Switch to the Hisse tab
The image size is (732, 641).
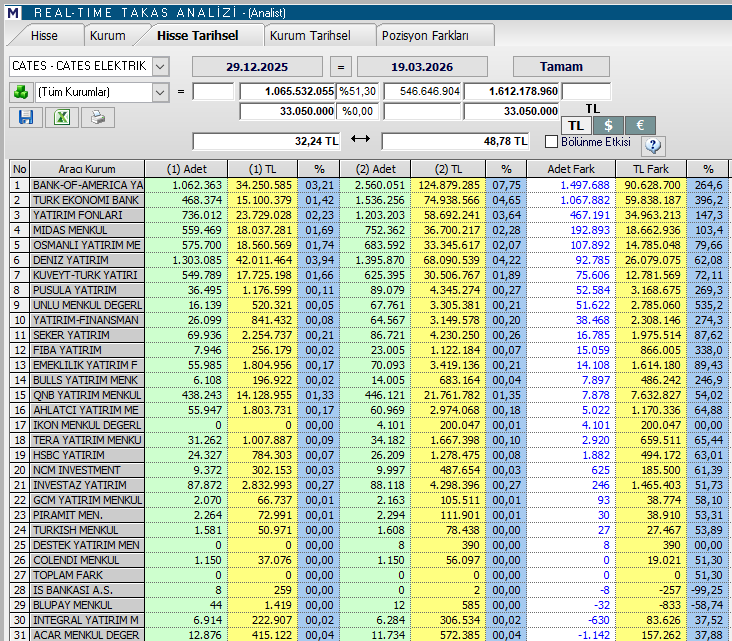[x=44, y=35]
